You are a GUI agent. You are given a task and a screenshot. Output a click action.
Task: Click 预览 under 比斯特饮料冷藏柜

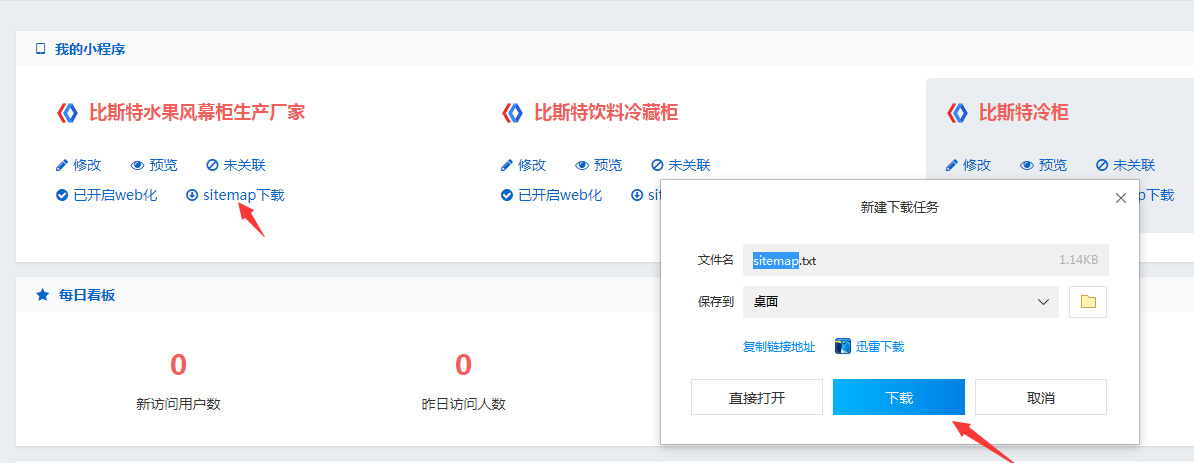click(599, 165)
